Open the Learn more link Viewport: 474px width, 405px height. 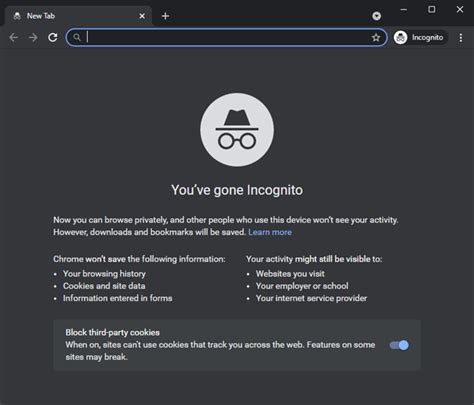pyautogui.click(x=270, y=232)
